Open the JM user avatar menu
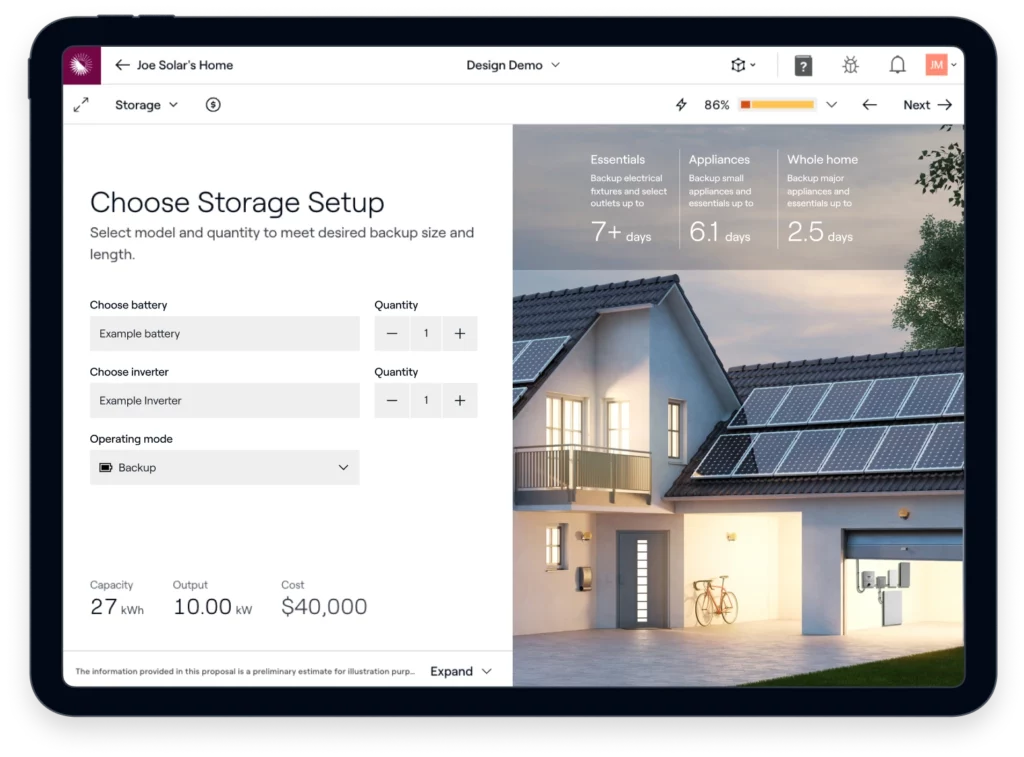This screenshot has height=757, width=1024. point(936,65)
